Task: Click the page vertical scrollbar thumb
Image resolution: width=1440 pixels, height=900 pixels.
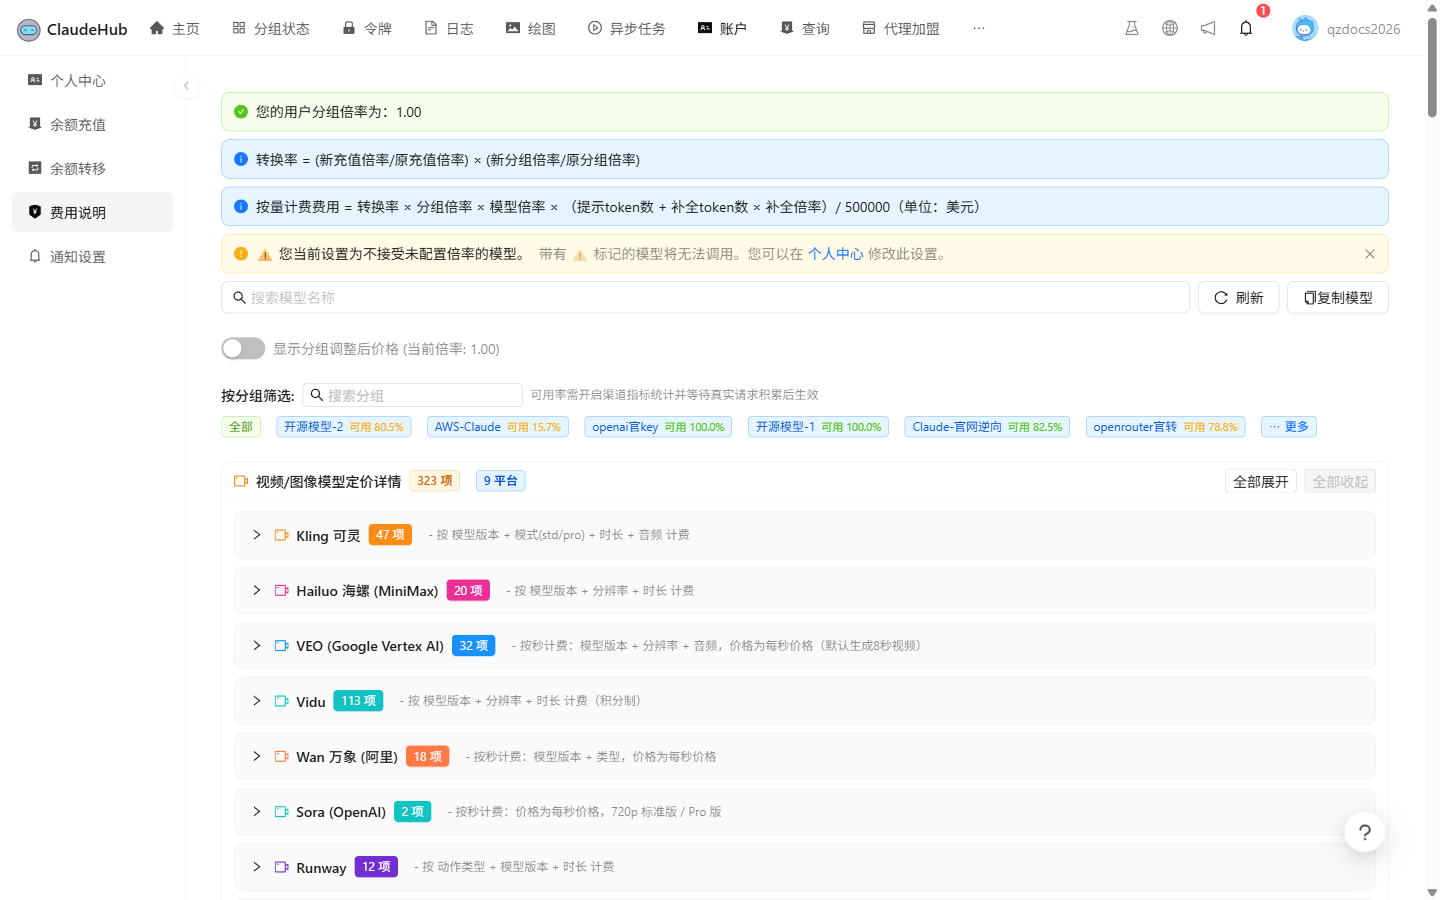Action: click(x=1432, y=67)
